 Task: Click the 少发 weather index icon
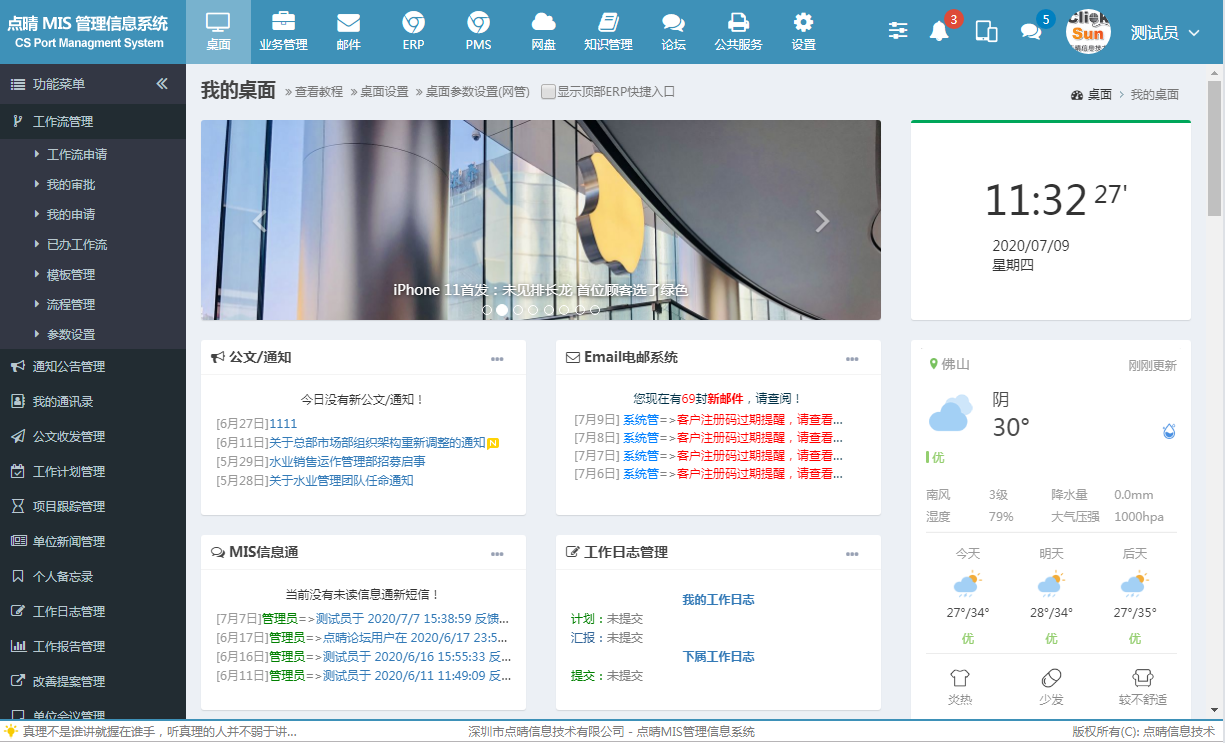[1051, 678]
